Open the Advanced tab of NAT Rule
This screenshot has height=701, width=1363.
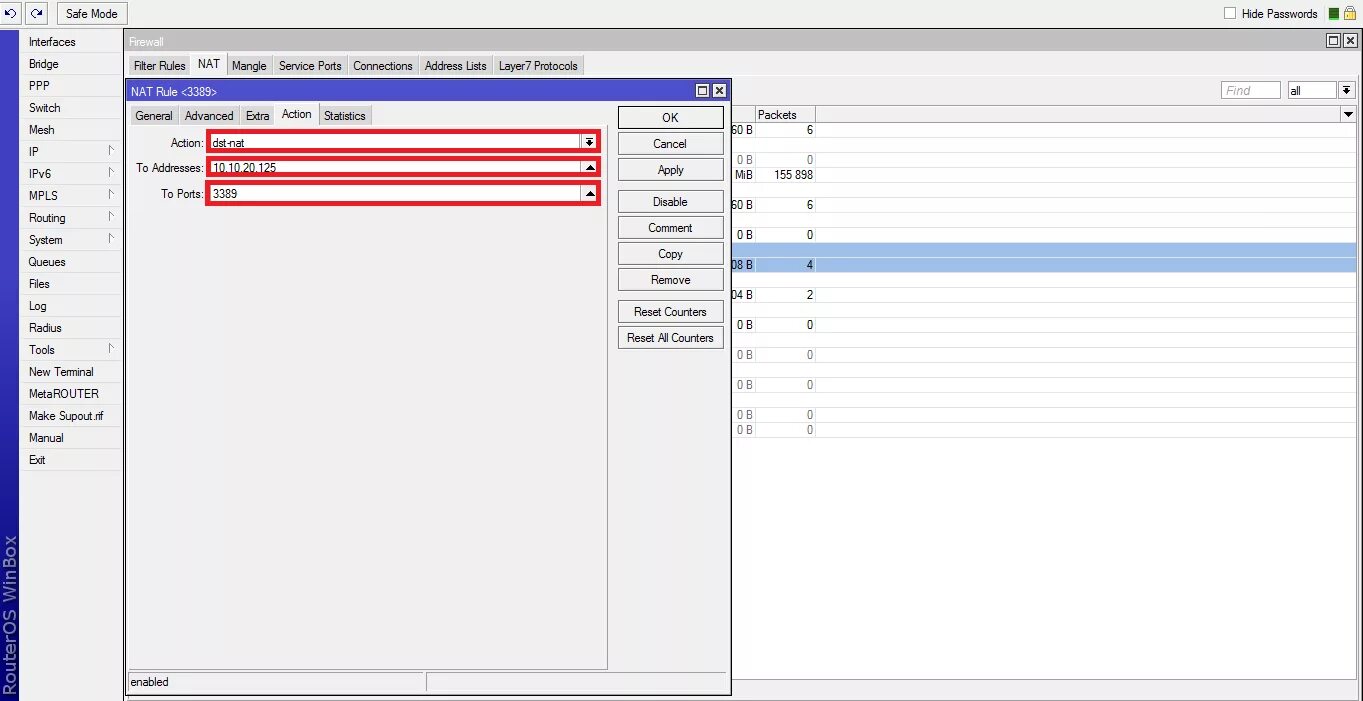(209, 116)
